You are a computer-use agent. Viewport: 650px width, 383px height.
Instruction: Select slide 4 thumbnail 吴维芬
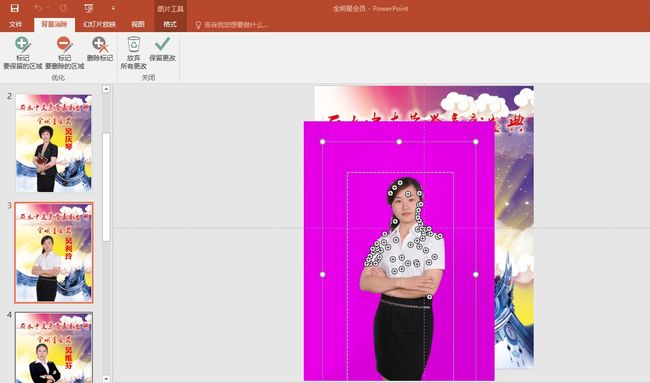click(x=54, y=347)
